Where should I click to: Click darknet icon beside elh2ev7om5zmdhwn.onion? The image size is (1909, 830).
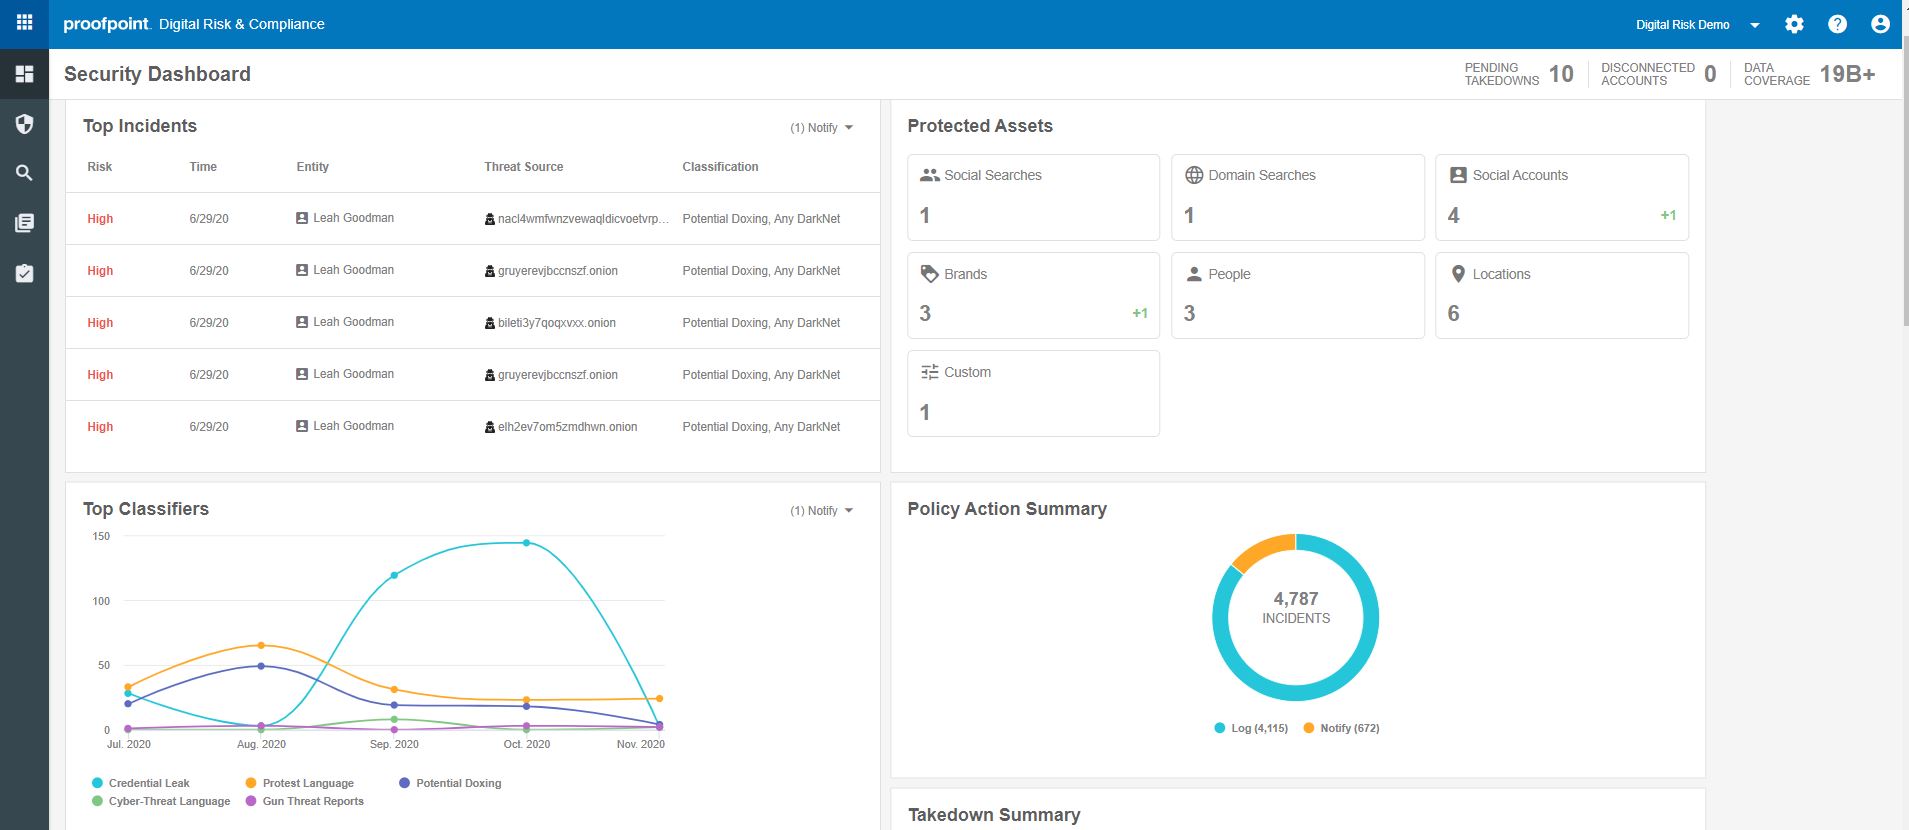coord(490,427)
